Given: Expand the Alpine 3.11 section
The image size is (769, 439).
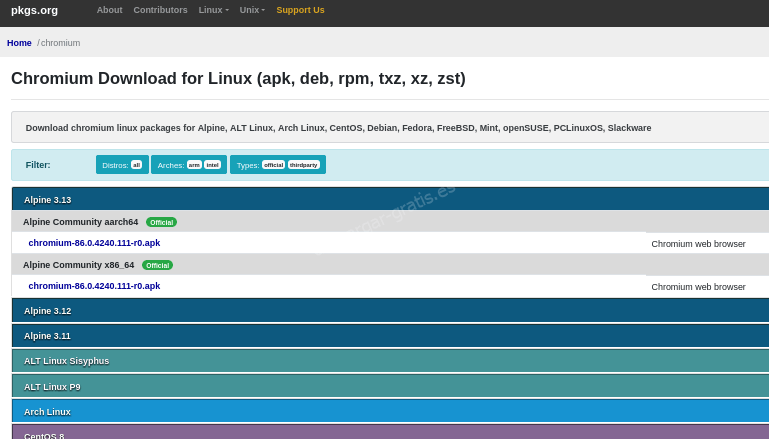Looking at the screenshot, I should point(390,336).
